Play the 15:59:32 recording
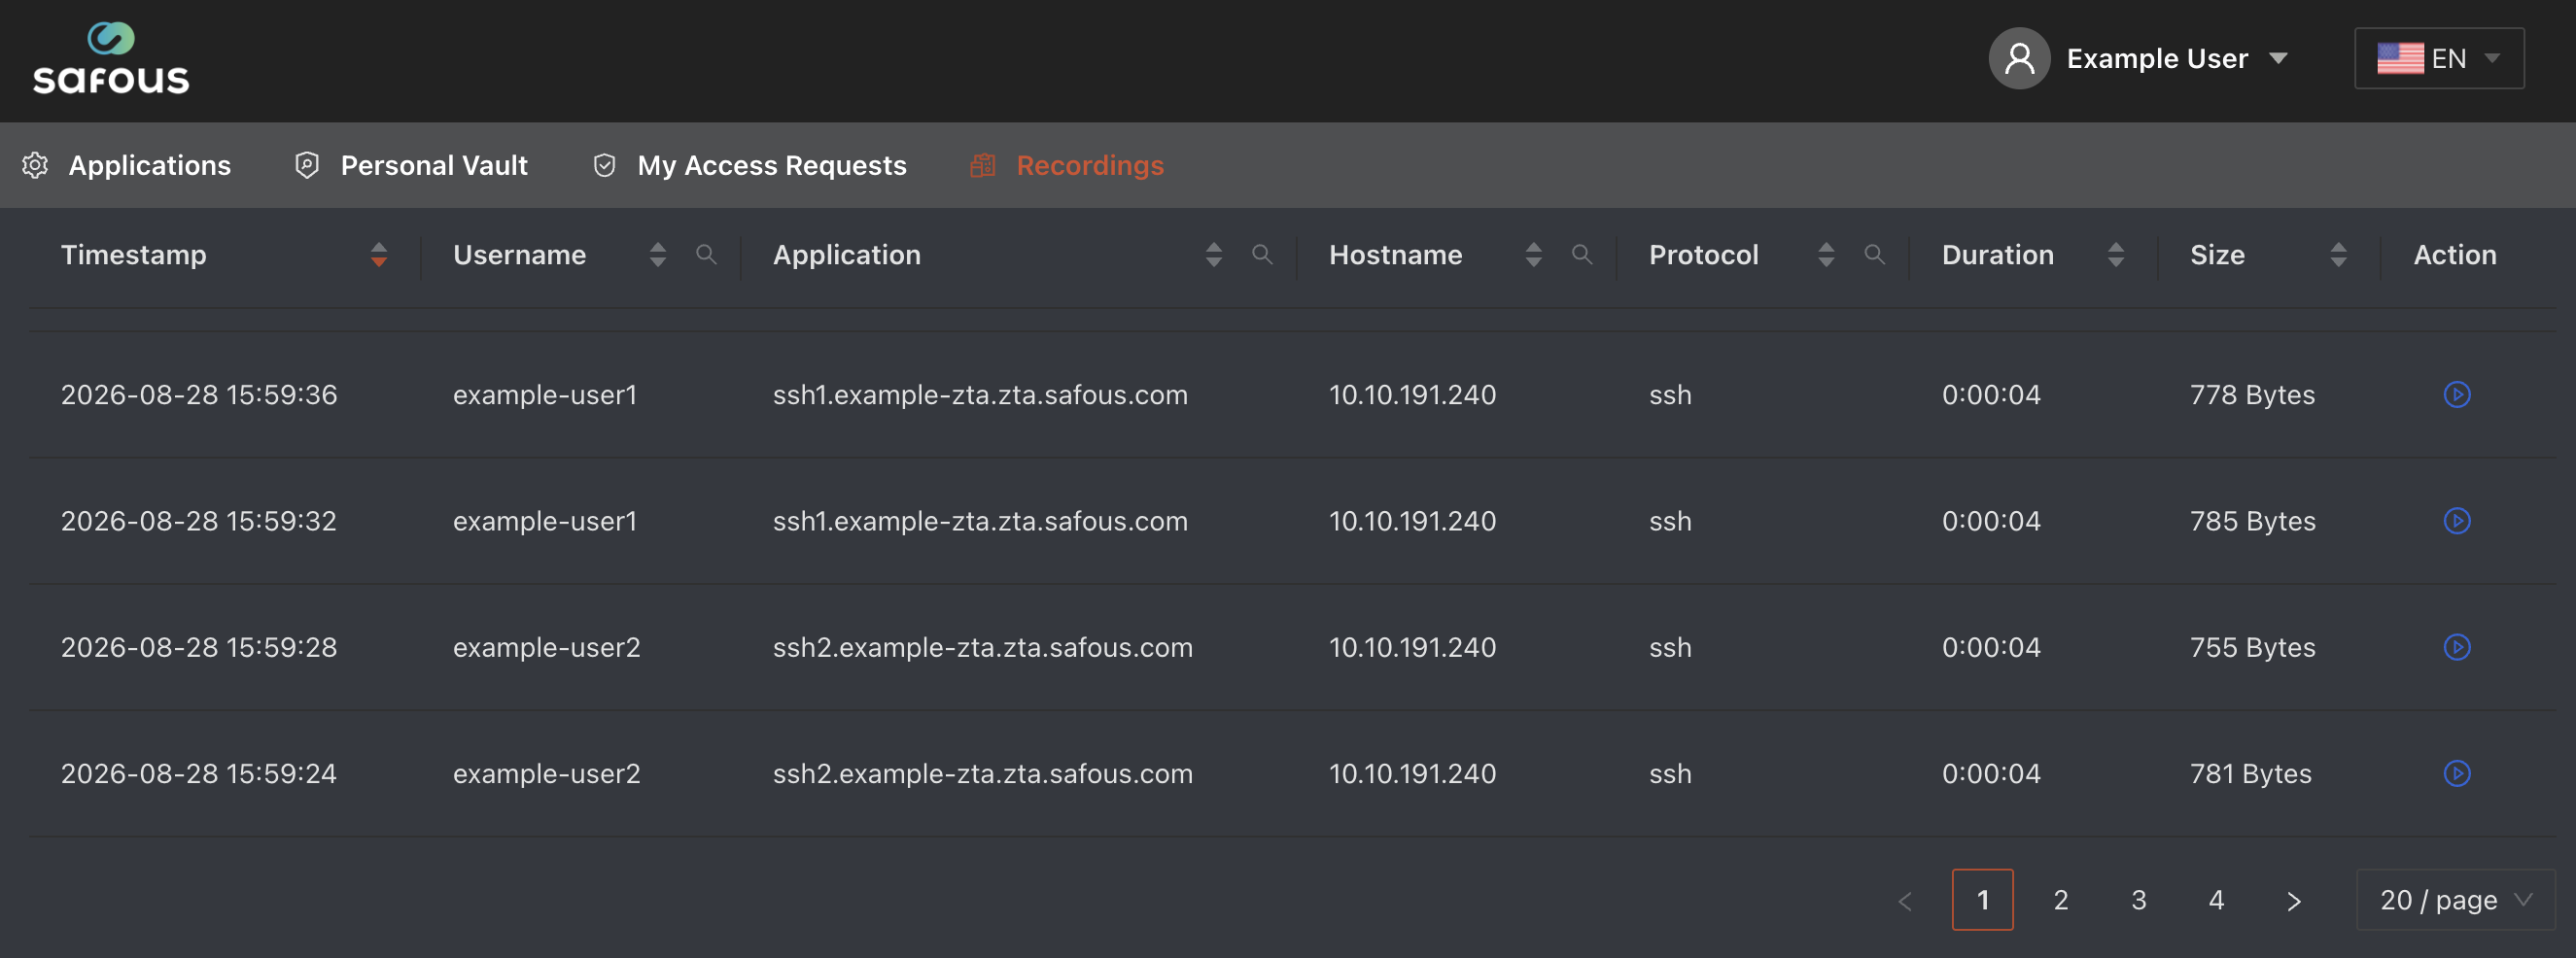 point(2456,520)
